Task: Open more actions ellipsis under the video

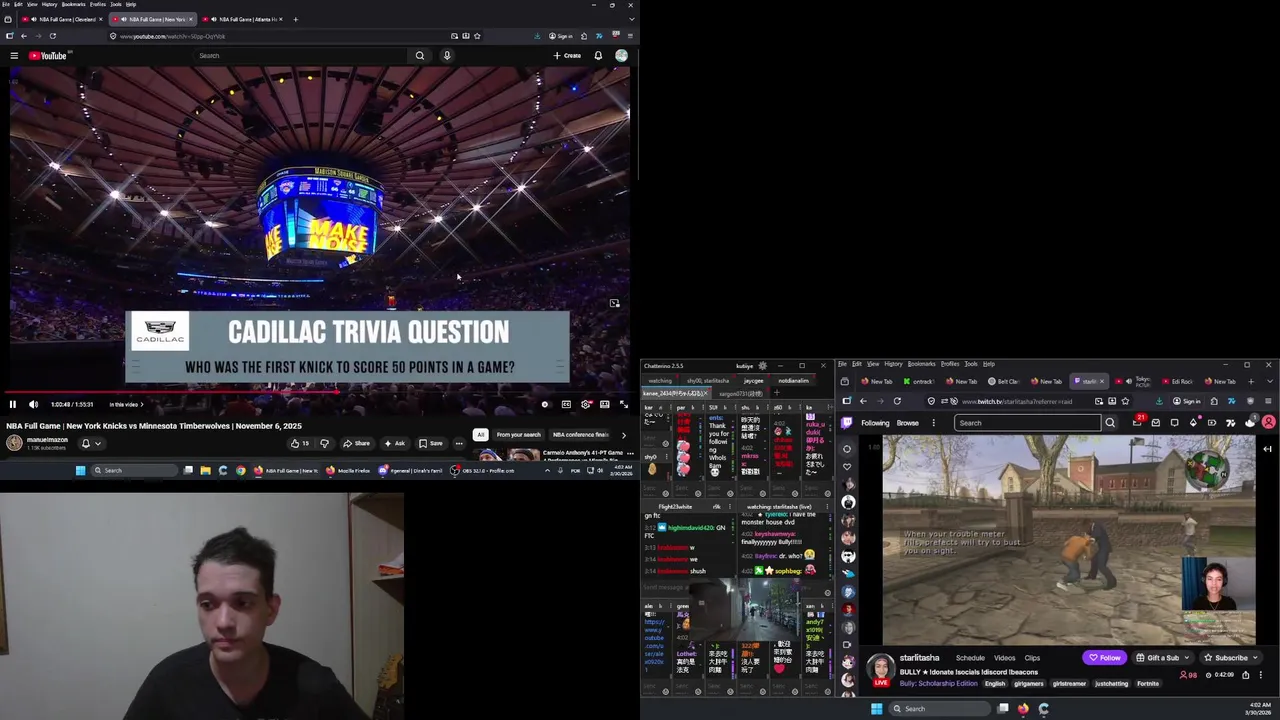Action: pos(459,443)
